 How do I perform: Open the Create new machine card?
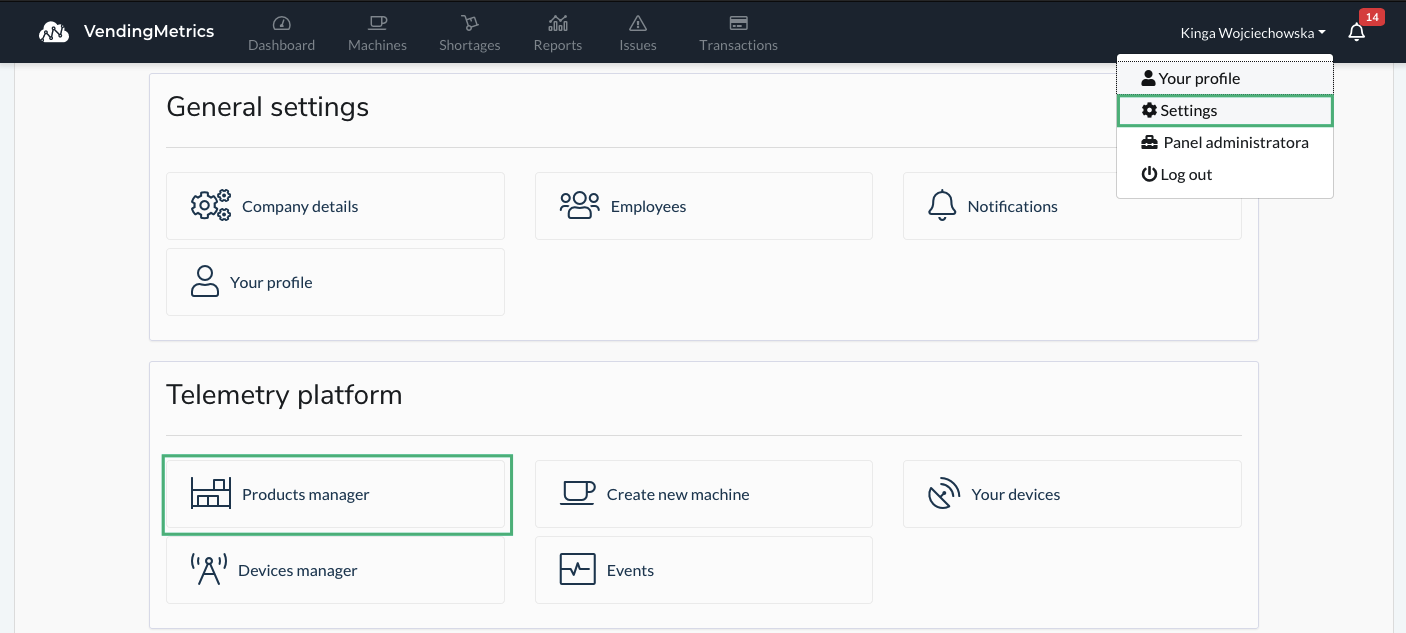[704, 494]
